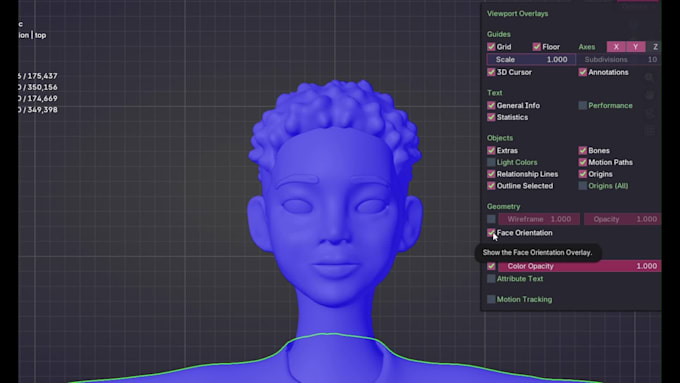680x383 pixels.
Task: Click the 175,437 statistics value
Action: [x=42, y=76]
